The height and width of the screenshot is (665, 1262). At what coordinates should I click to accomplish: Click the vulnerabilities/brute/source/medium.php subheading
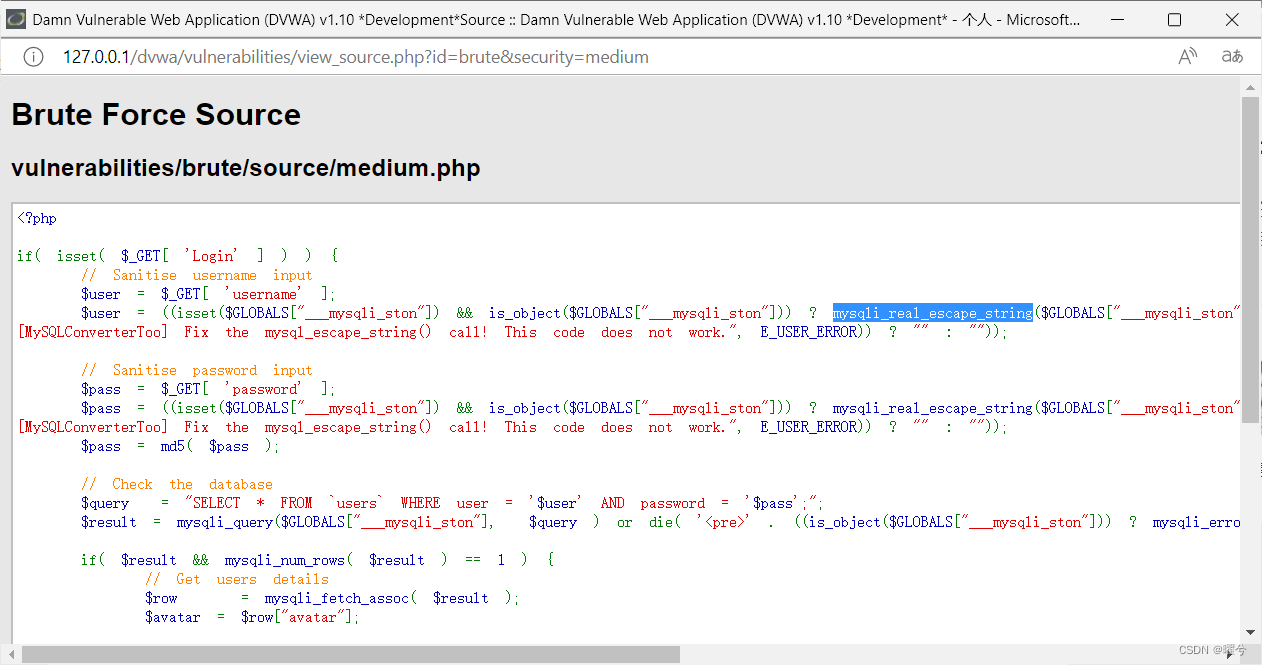(246, 168)
